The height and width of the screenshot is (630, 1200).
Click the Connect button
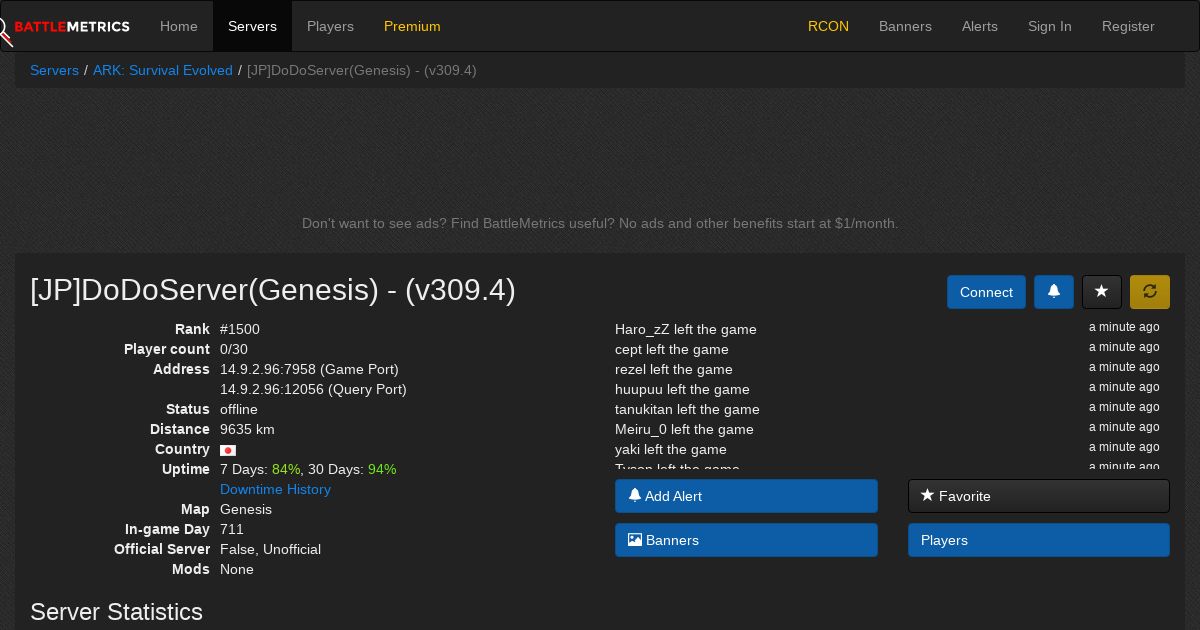click(x=986, y=292)
